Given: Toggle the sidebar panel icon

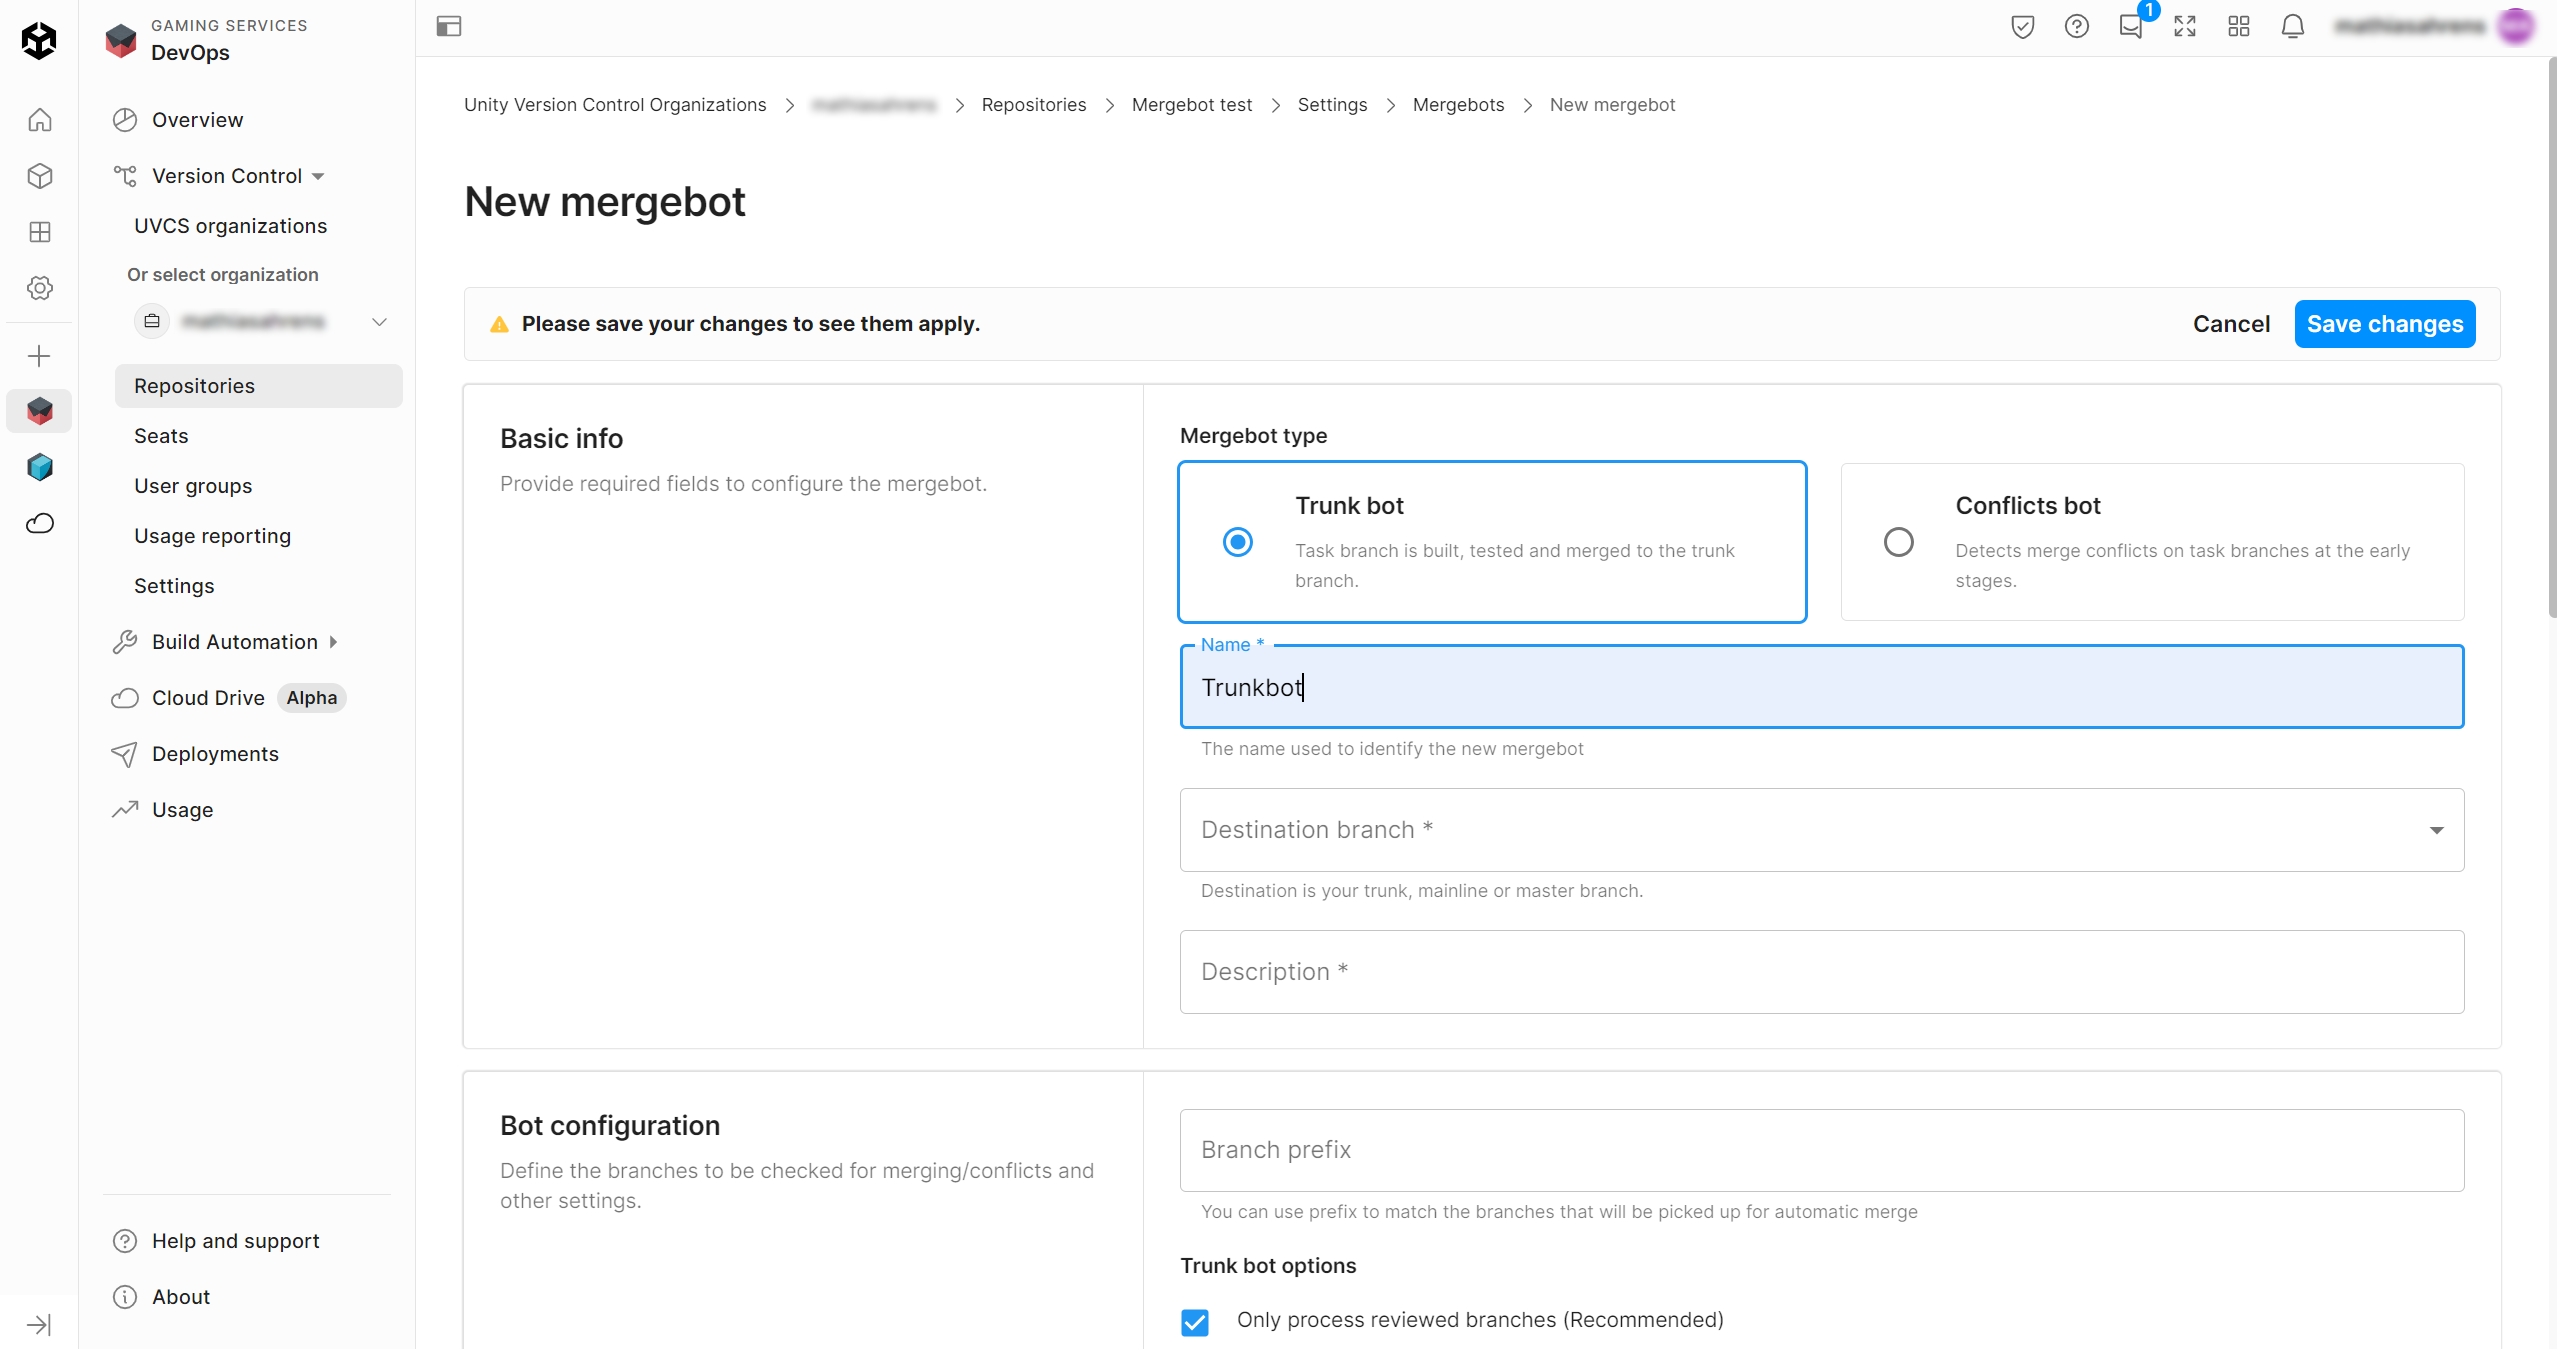Looking at the screenshot, I should pos(449,27).
